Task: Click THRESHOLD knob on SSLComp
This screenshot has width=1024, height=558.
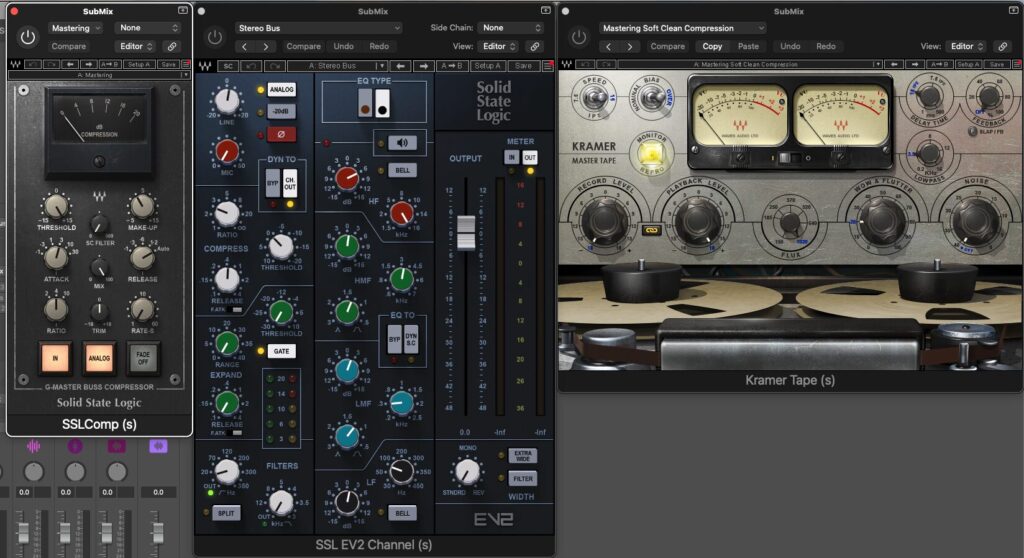Action: point(56,206)
